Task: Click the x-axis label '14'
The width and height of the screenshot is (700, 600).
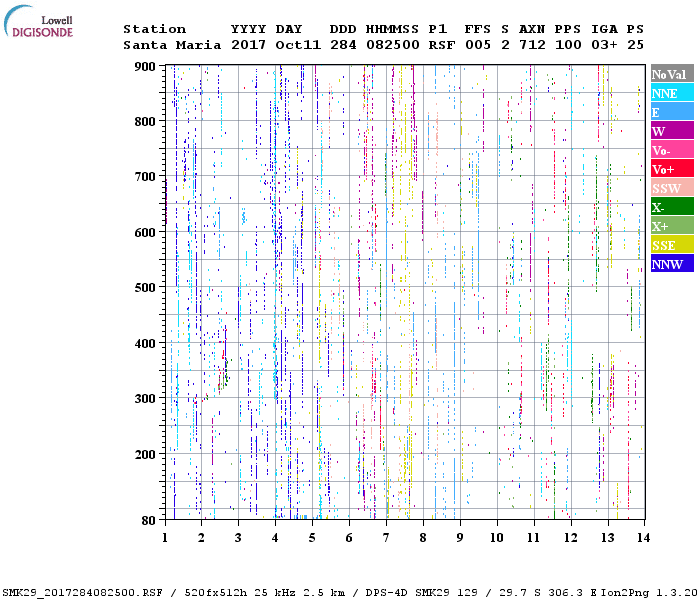Action: [643, 538]
